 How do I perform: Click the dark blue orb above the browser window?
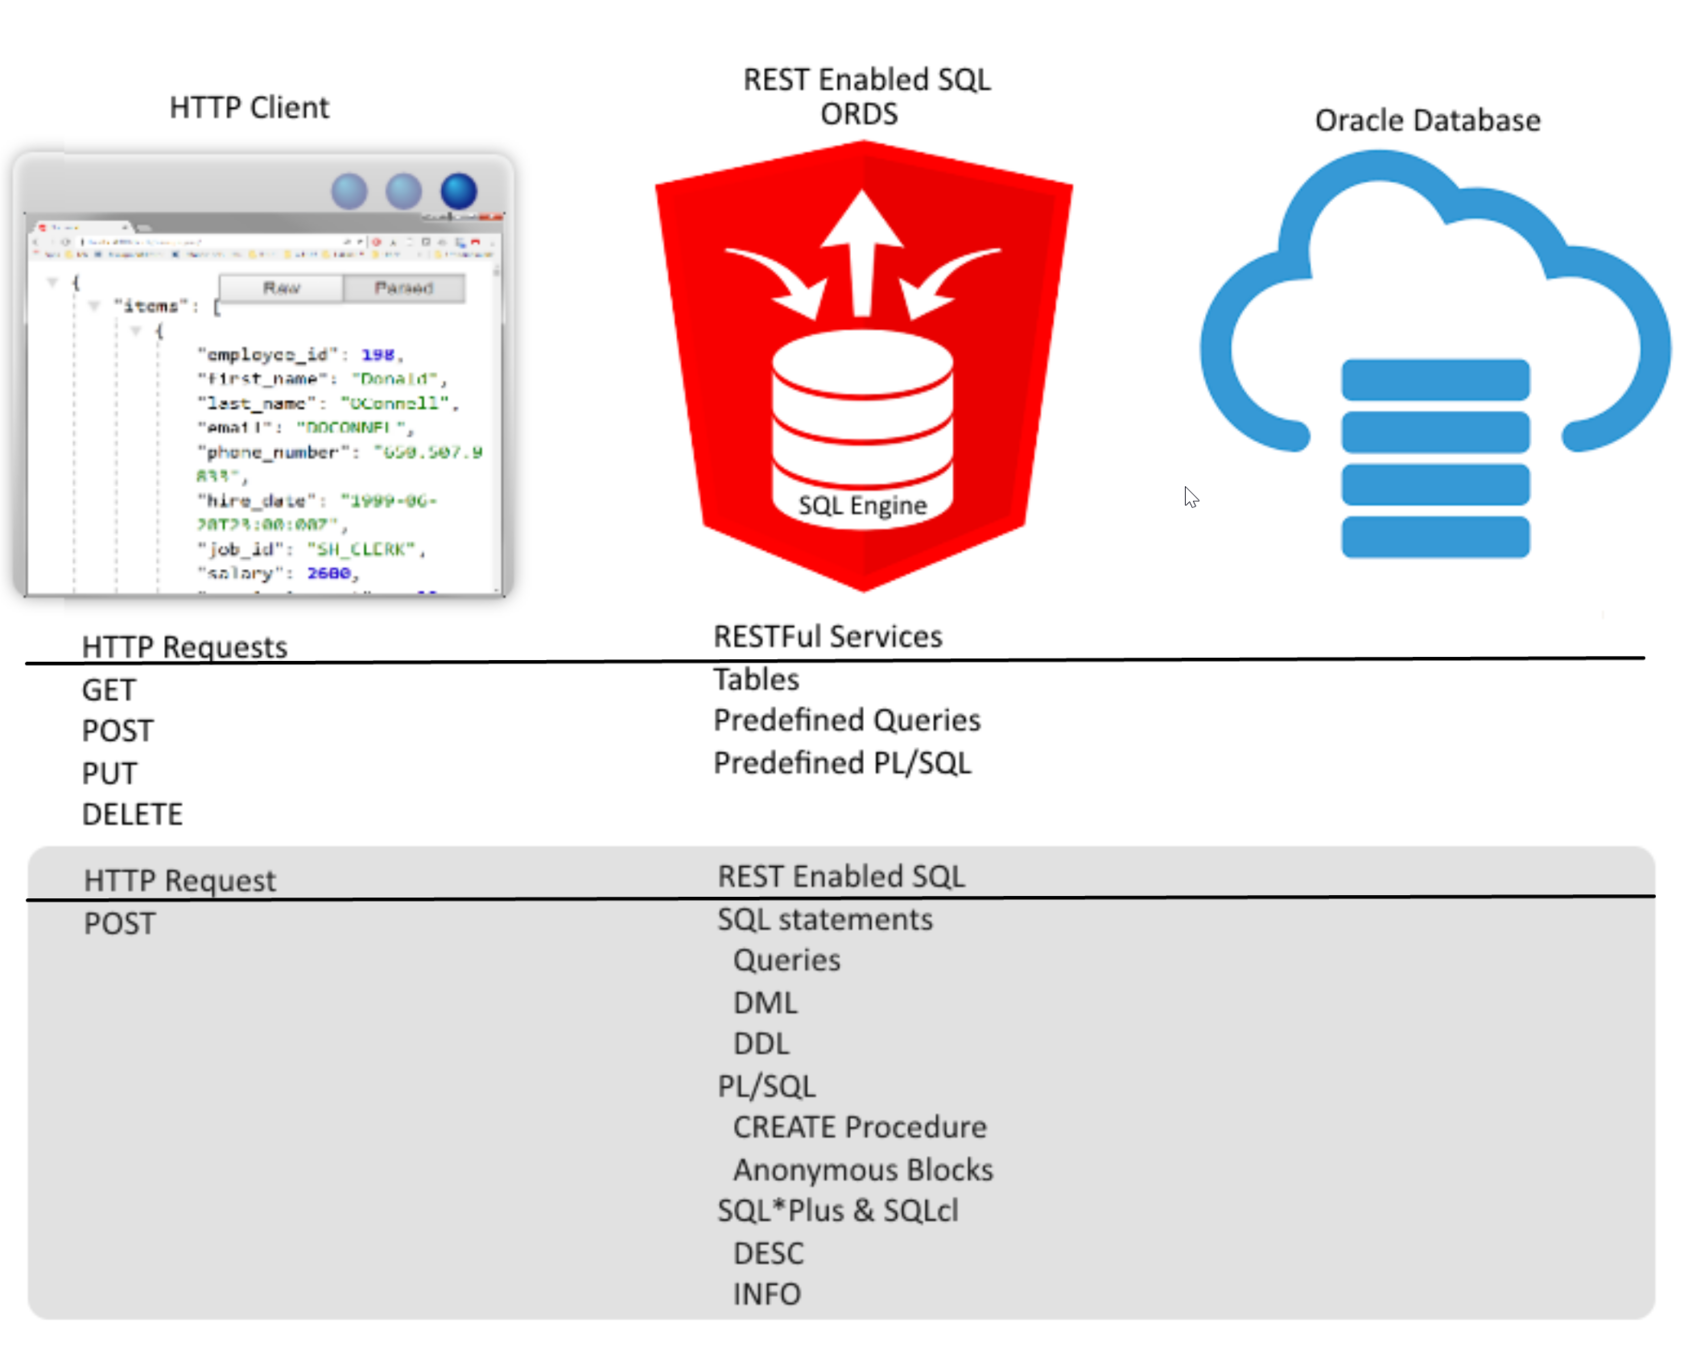click(x=457, y=191)
